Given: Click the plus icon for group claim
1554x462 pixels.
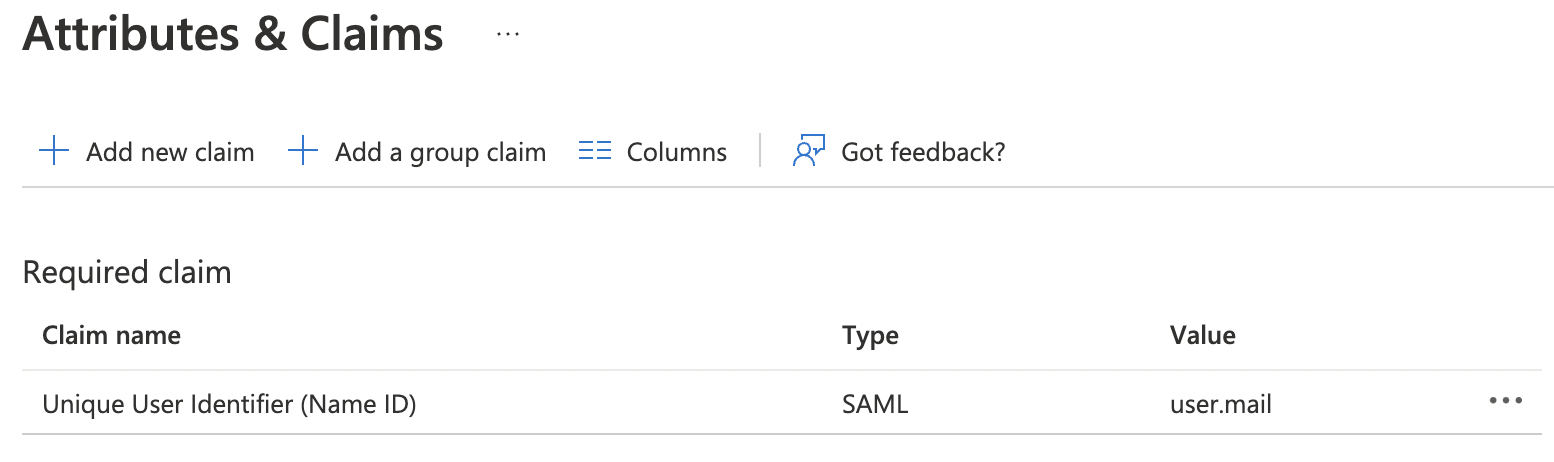Looking at the screenshot, I should (x=302, y=152).
